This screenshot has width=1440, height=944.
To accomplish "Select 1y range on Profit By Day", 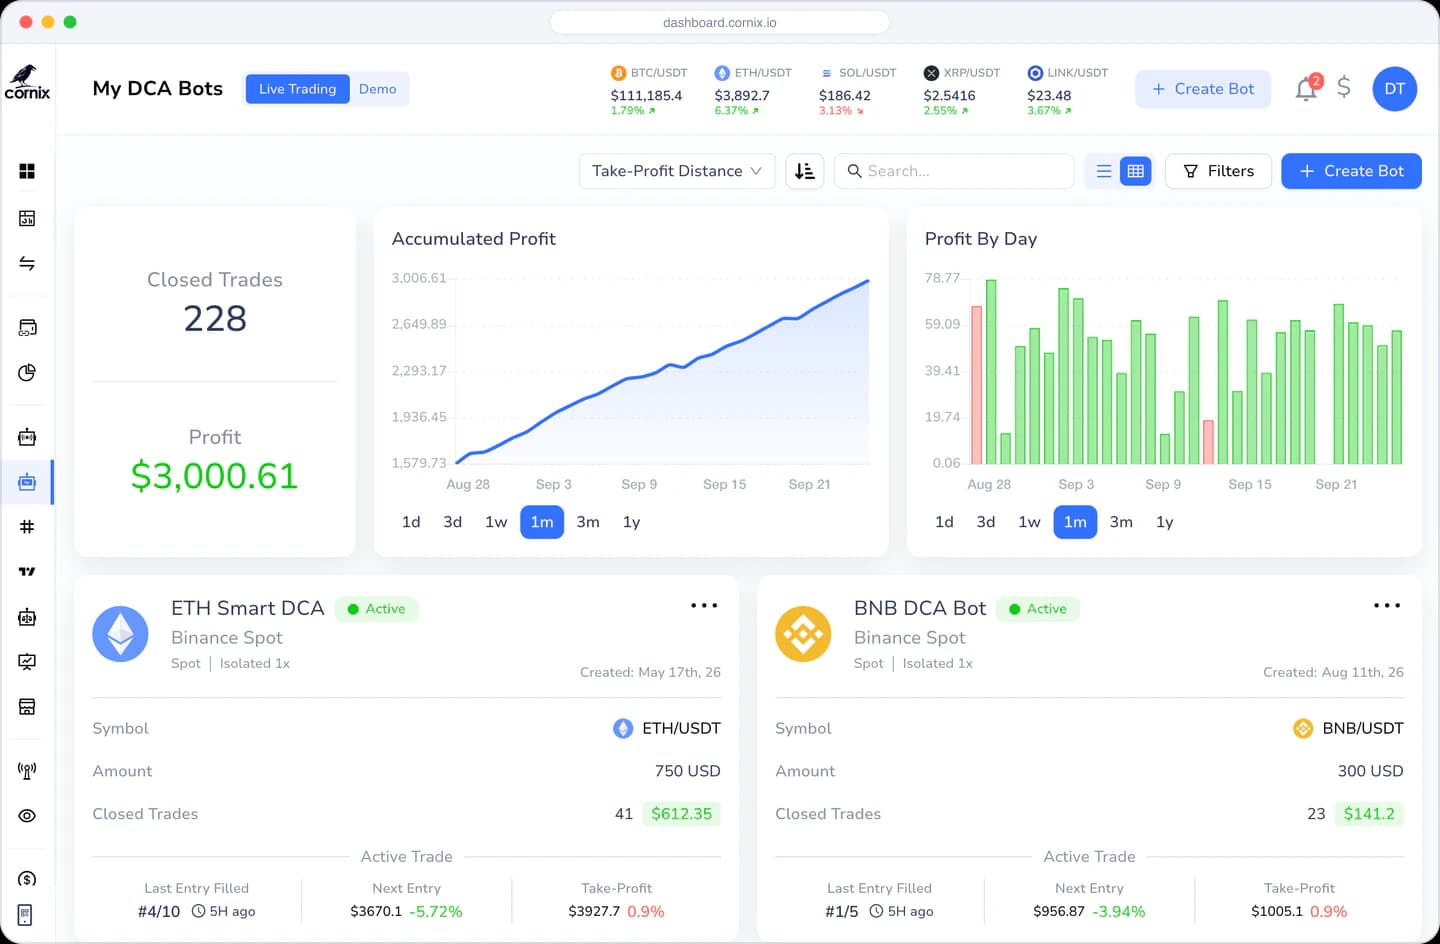I will [x=1164, y=522].
